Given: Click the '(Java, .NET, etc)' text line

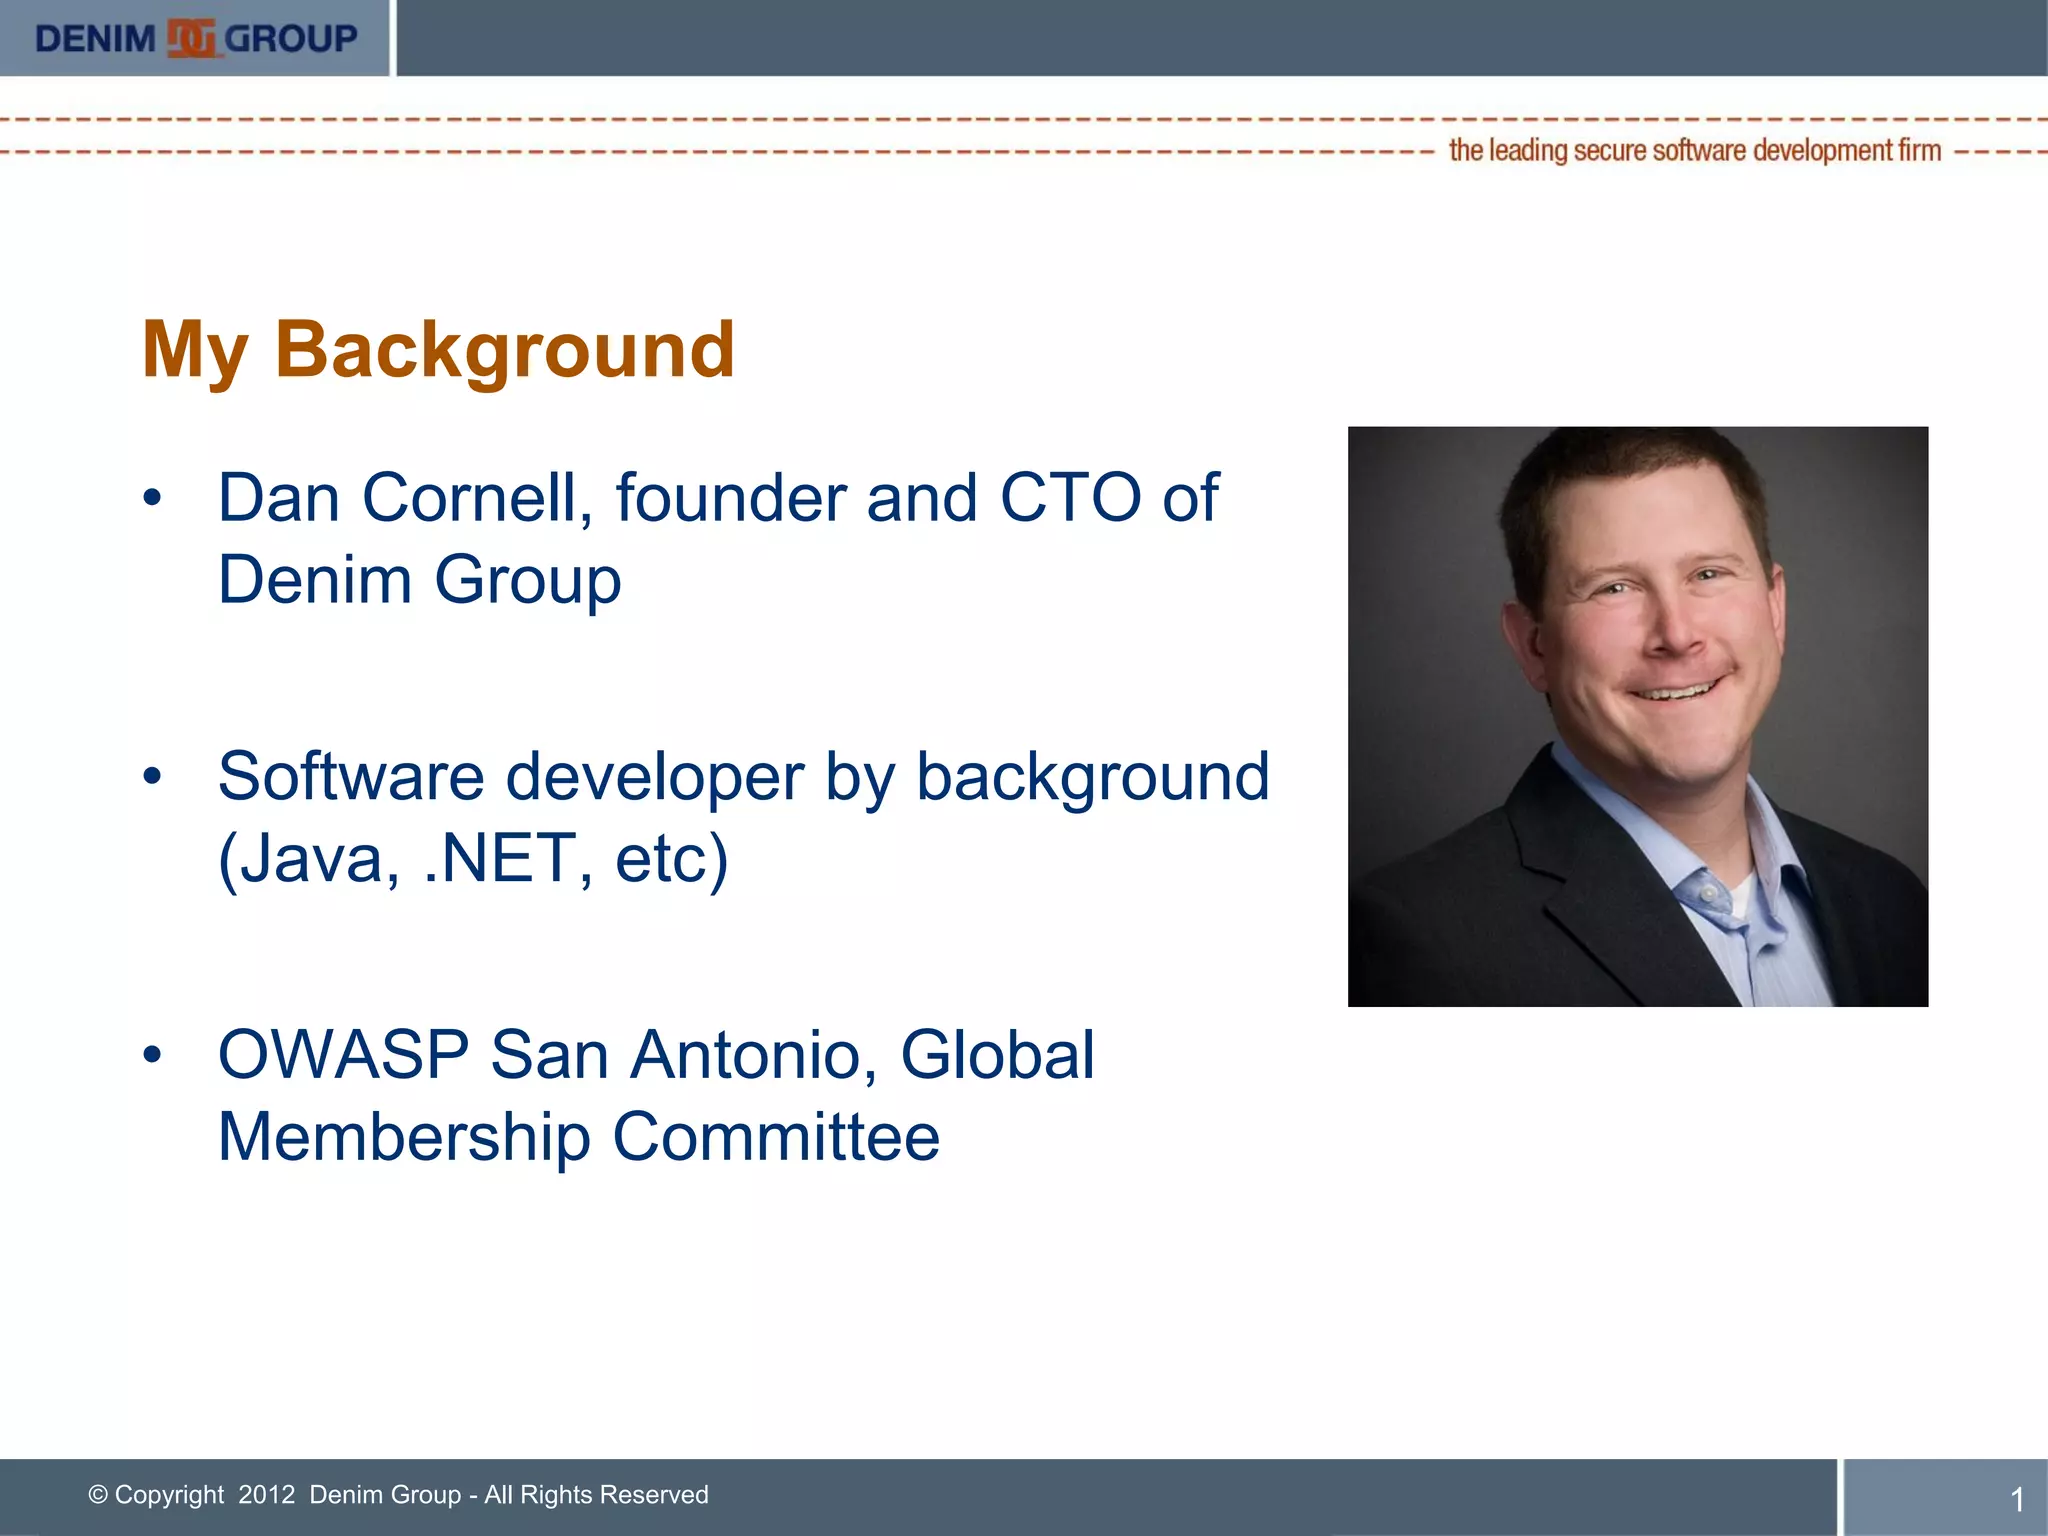Looking at the screenshot, I should click(473, 858).
